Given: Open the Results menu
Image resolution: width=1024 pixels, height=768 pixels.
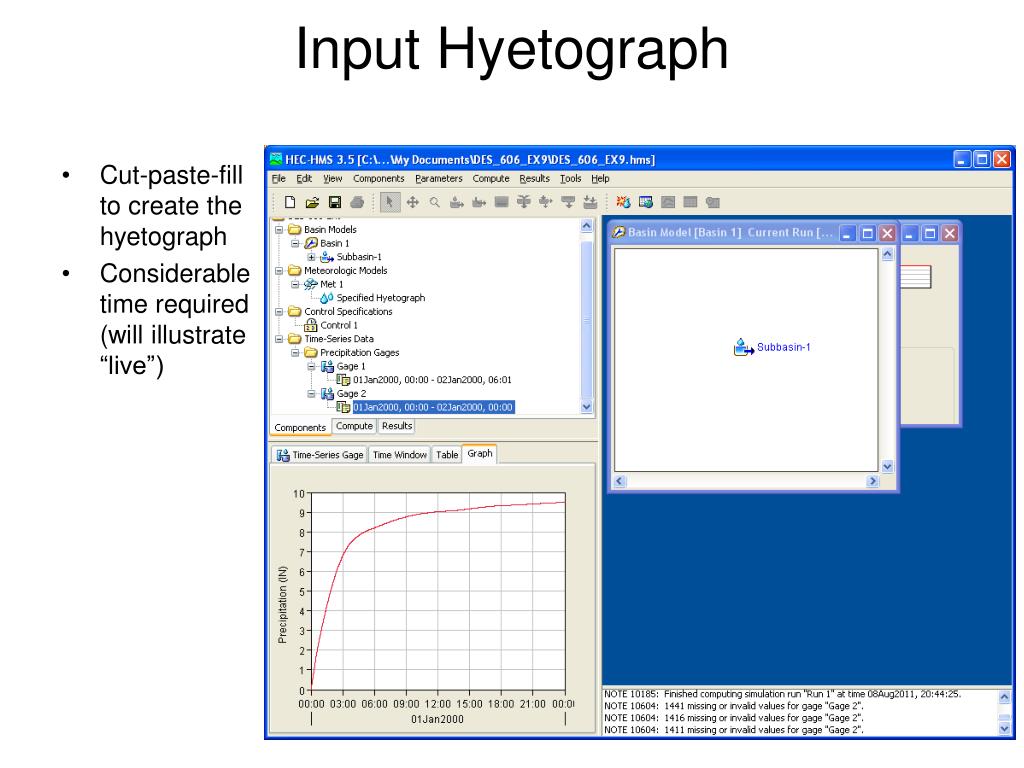Looking at the screenshot, I should pyautogui.click(x=535, y=178).
